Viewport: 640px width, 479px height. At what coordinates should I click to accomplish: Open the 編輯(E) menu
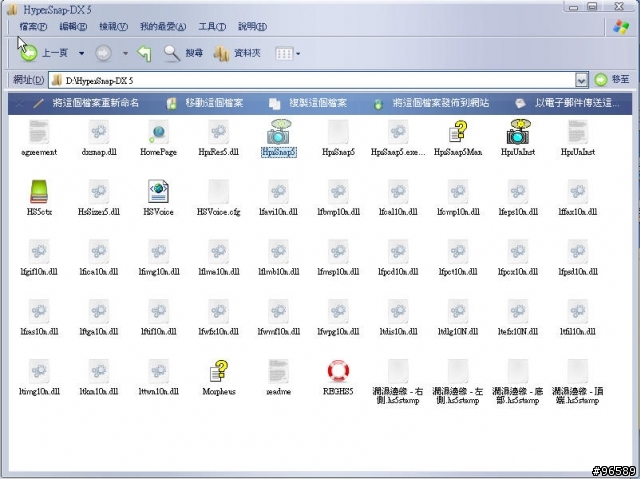tap(73, 27)
